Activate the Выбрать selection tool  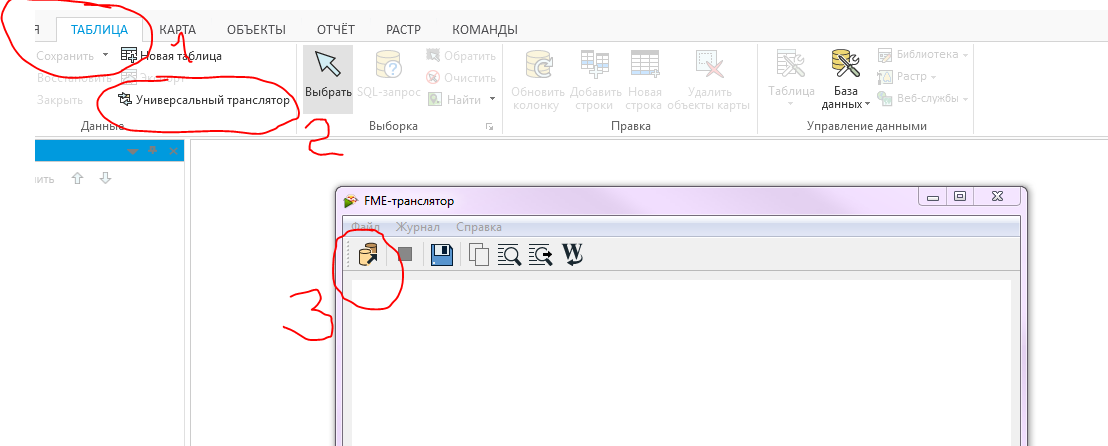click(x=328, y=79)
